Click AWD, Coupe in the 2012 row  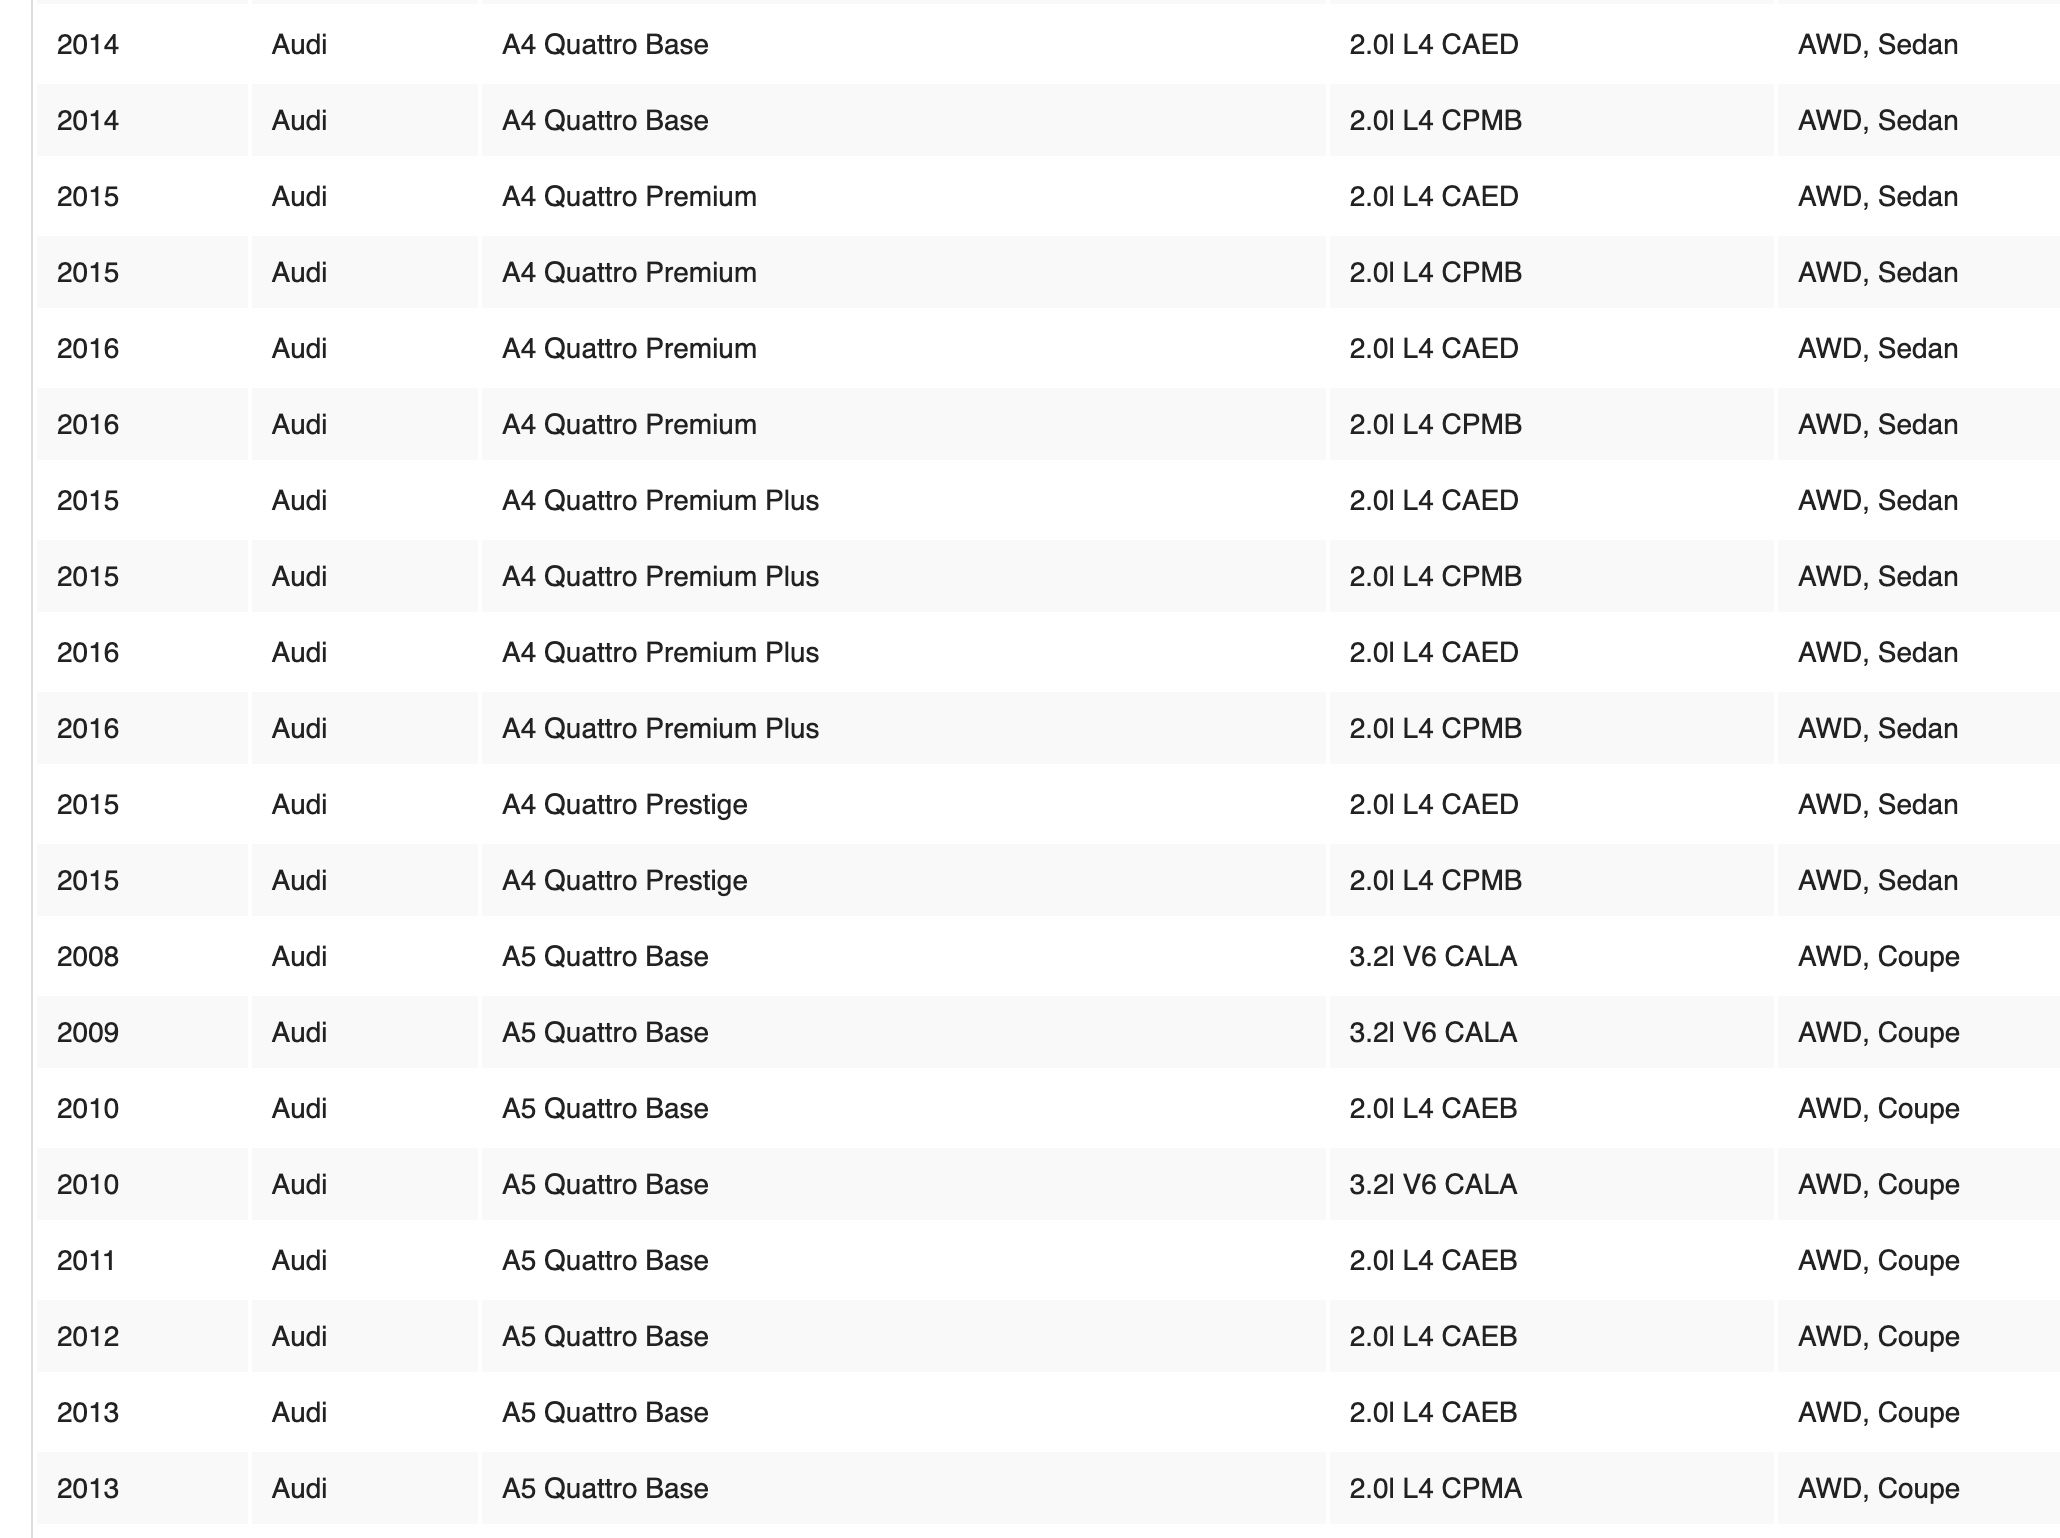pos(1878,1337)
